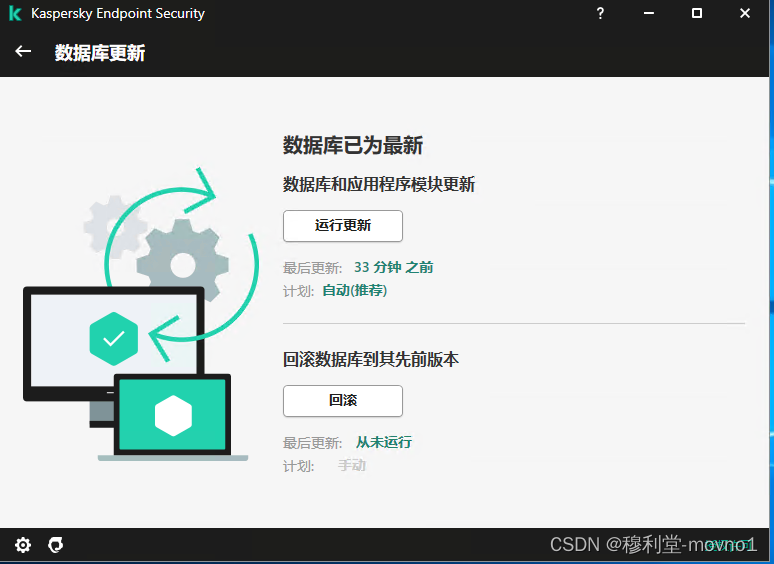774x564 pixels.
Task: Open the 自动(推荐) schedule link
Action: point(354,291)
